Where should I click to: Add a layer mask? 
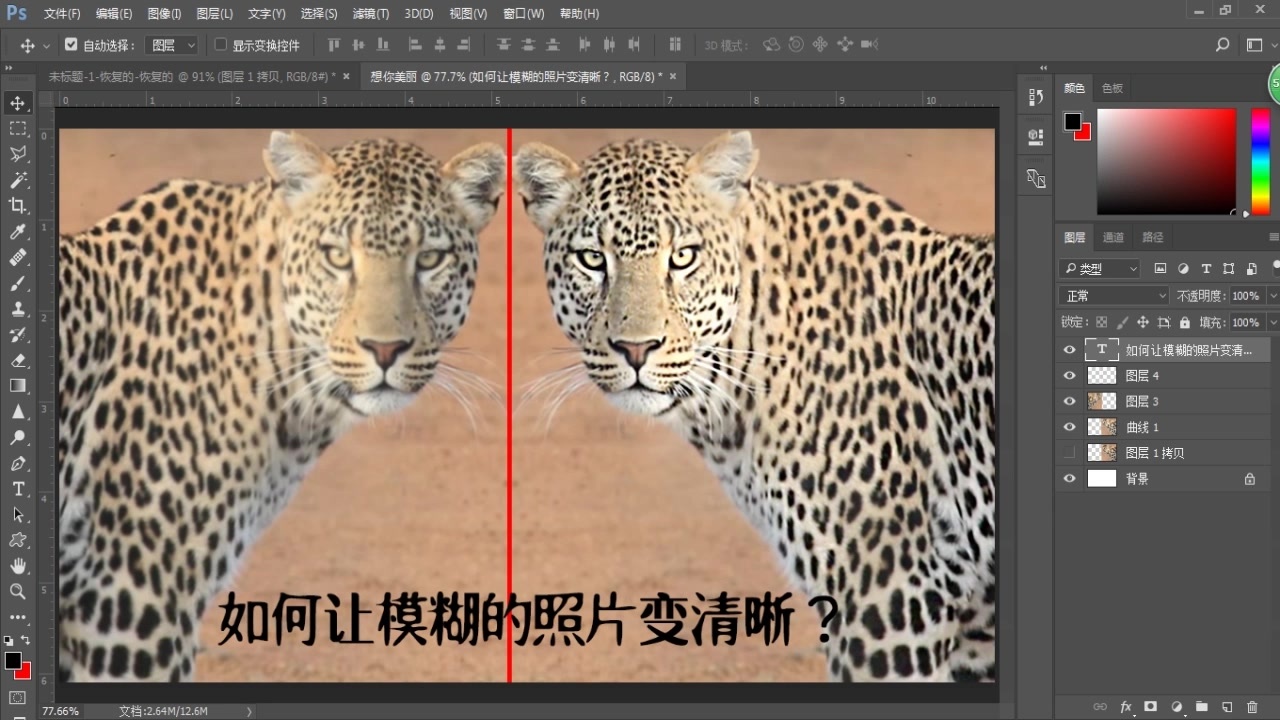[1151, 706]
